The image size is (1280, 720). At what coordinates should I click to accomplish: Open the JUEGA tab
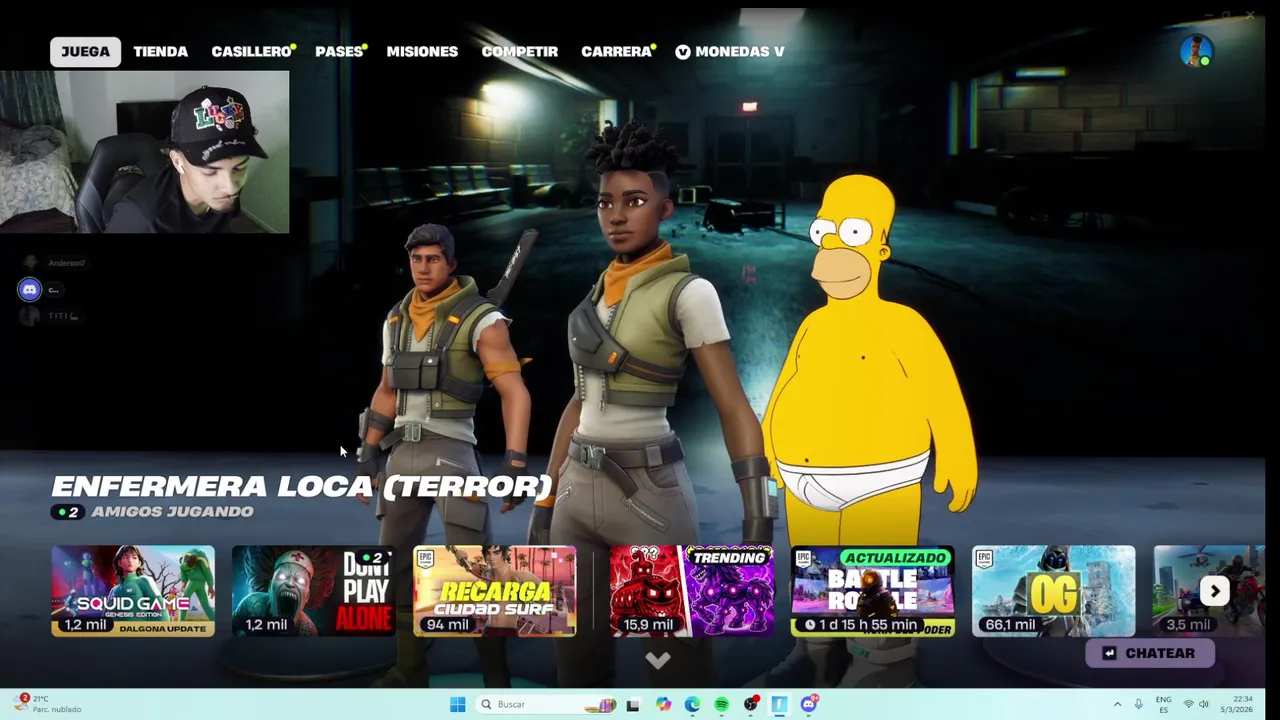85,52
